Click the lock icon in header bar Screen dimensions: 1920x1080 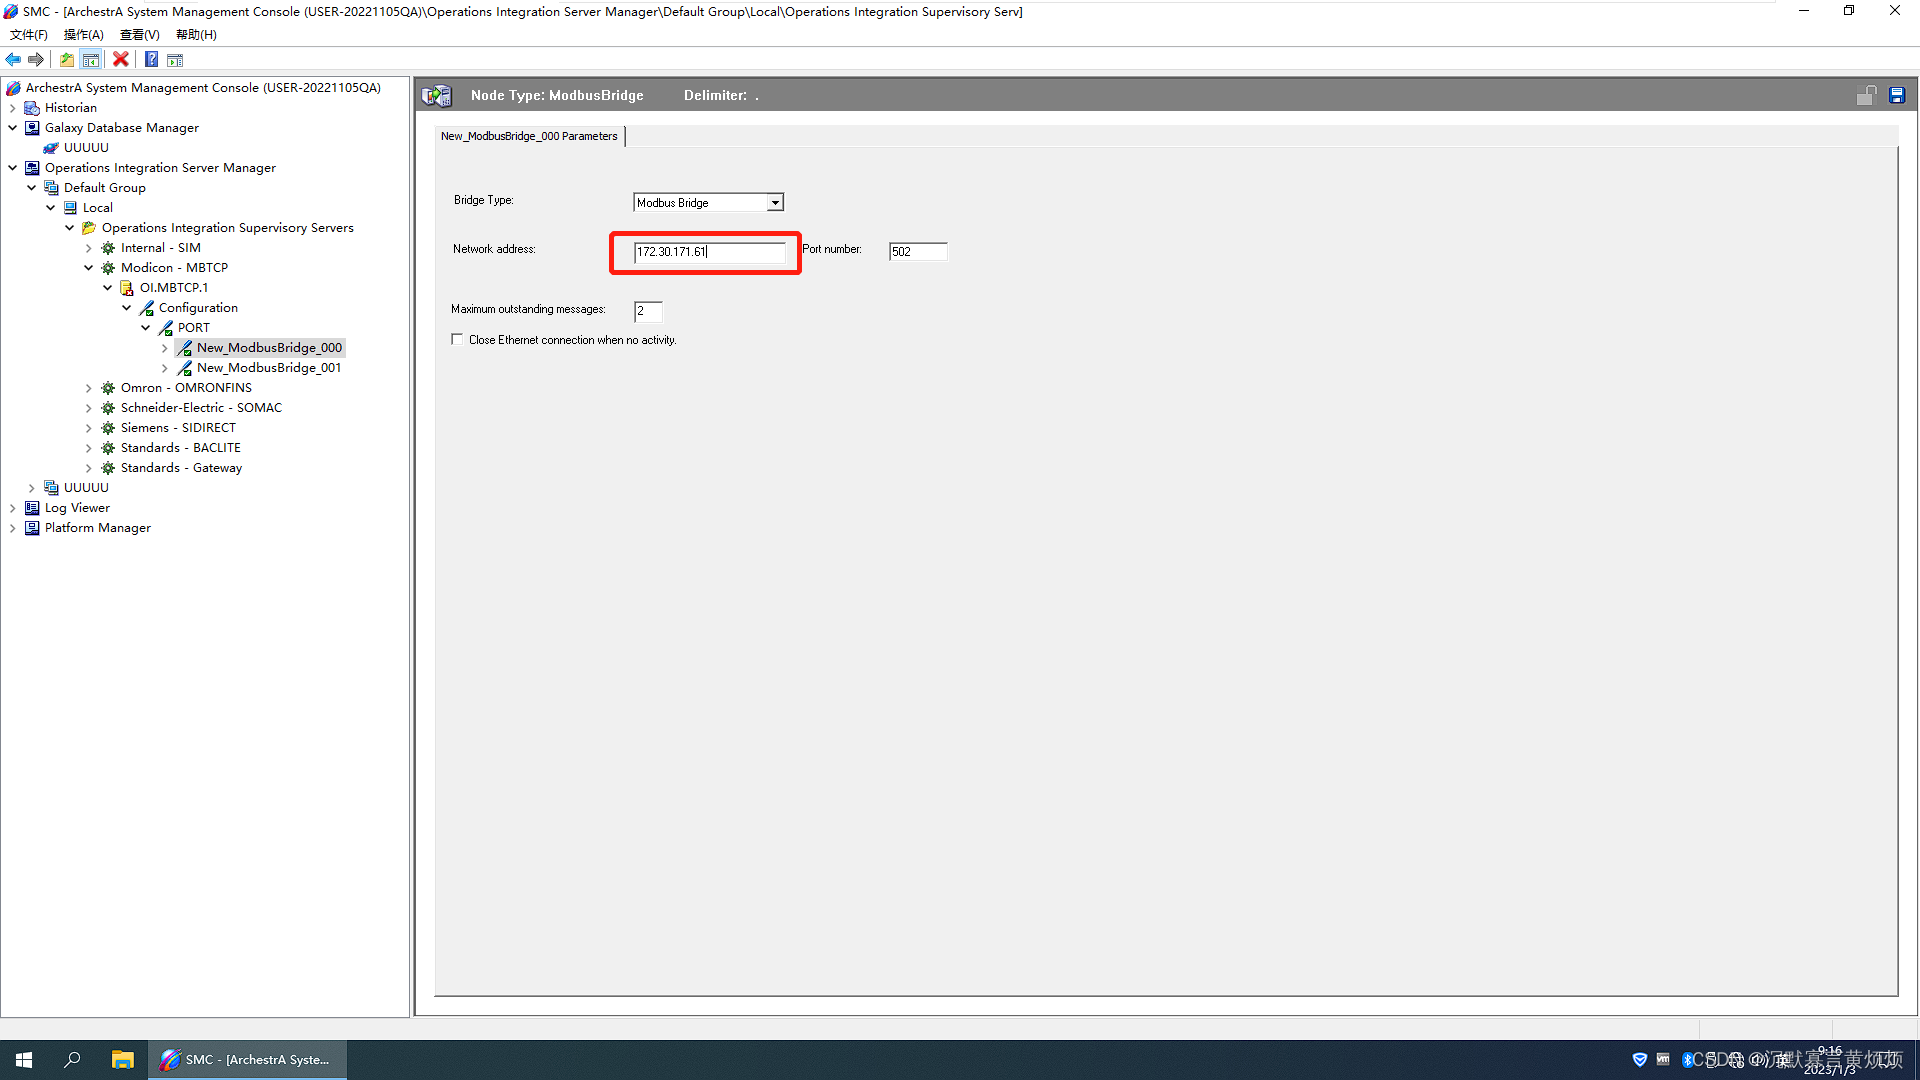point(1866,95)
